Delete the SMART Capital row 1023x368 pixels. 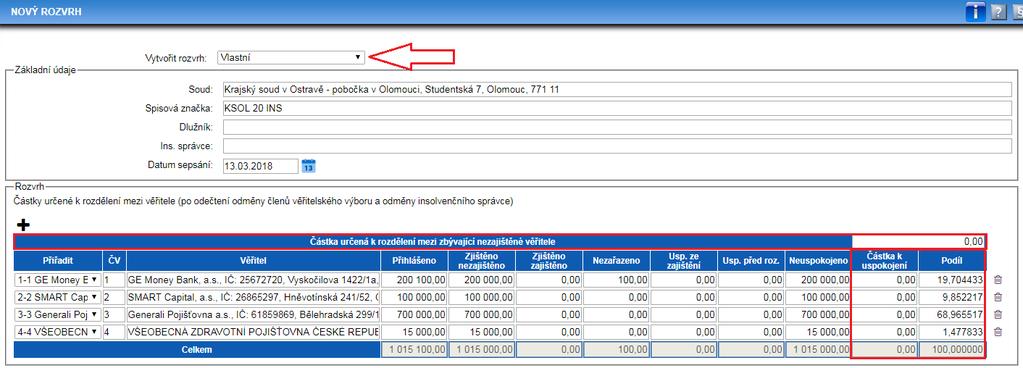[x=998, y=297]
